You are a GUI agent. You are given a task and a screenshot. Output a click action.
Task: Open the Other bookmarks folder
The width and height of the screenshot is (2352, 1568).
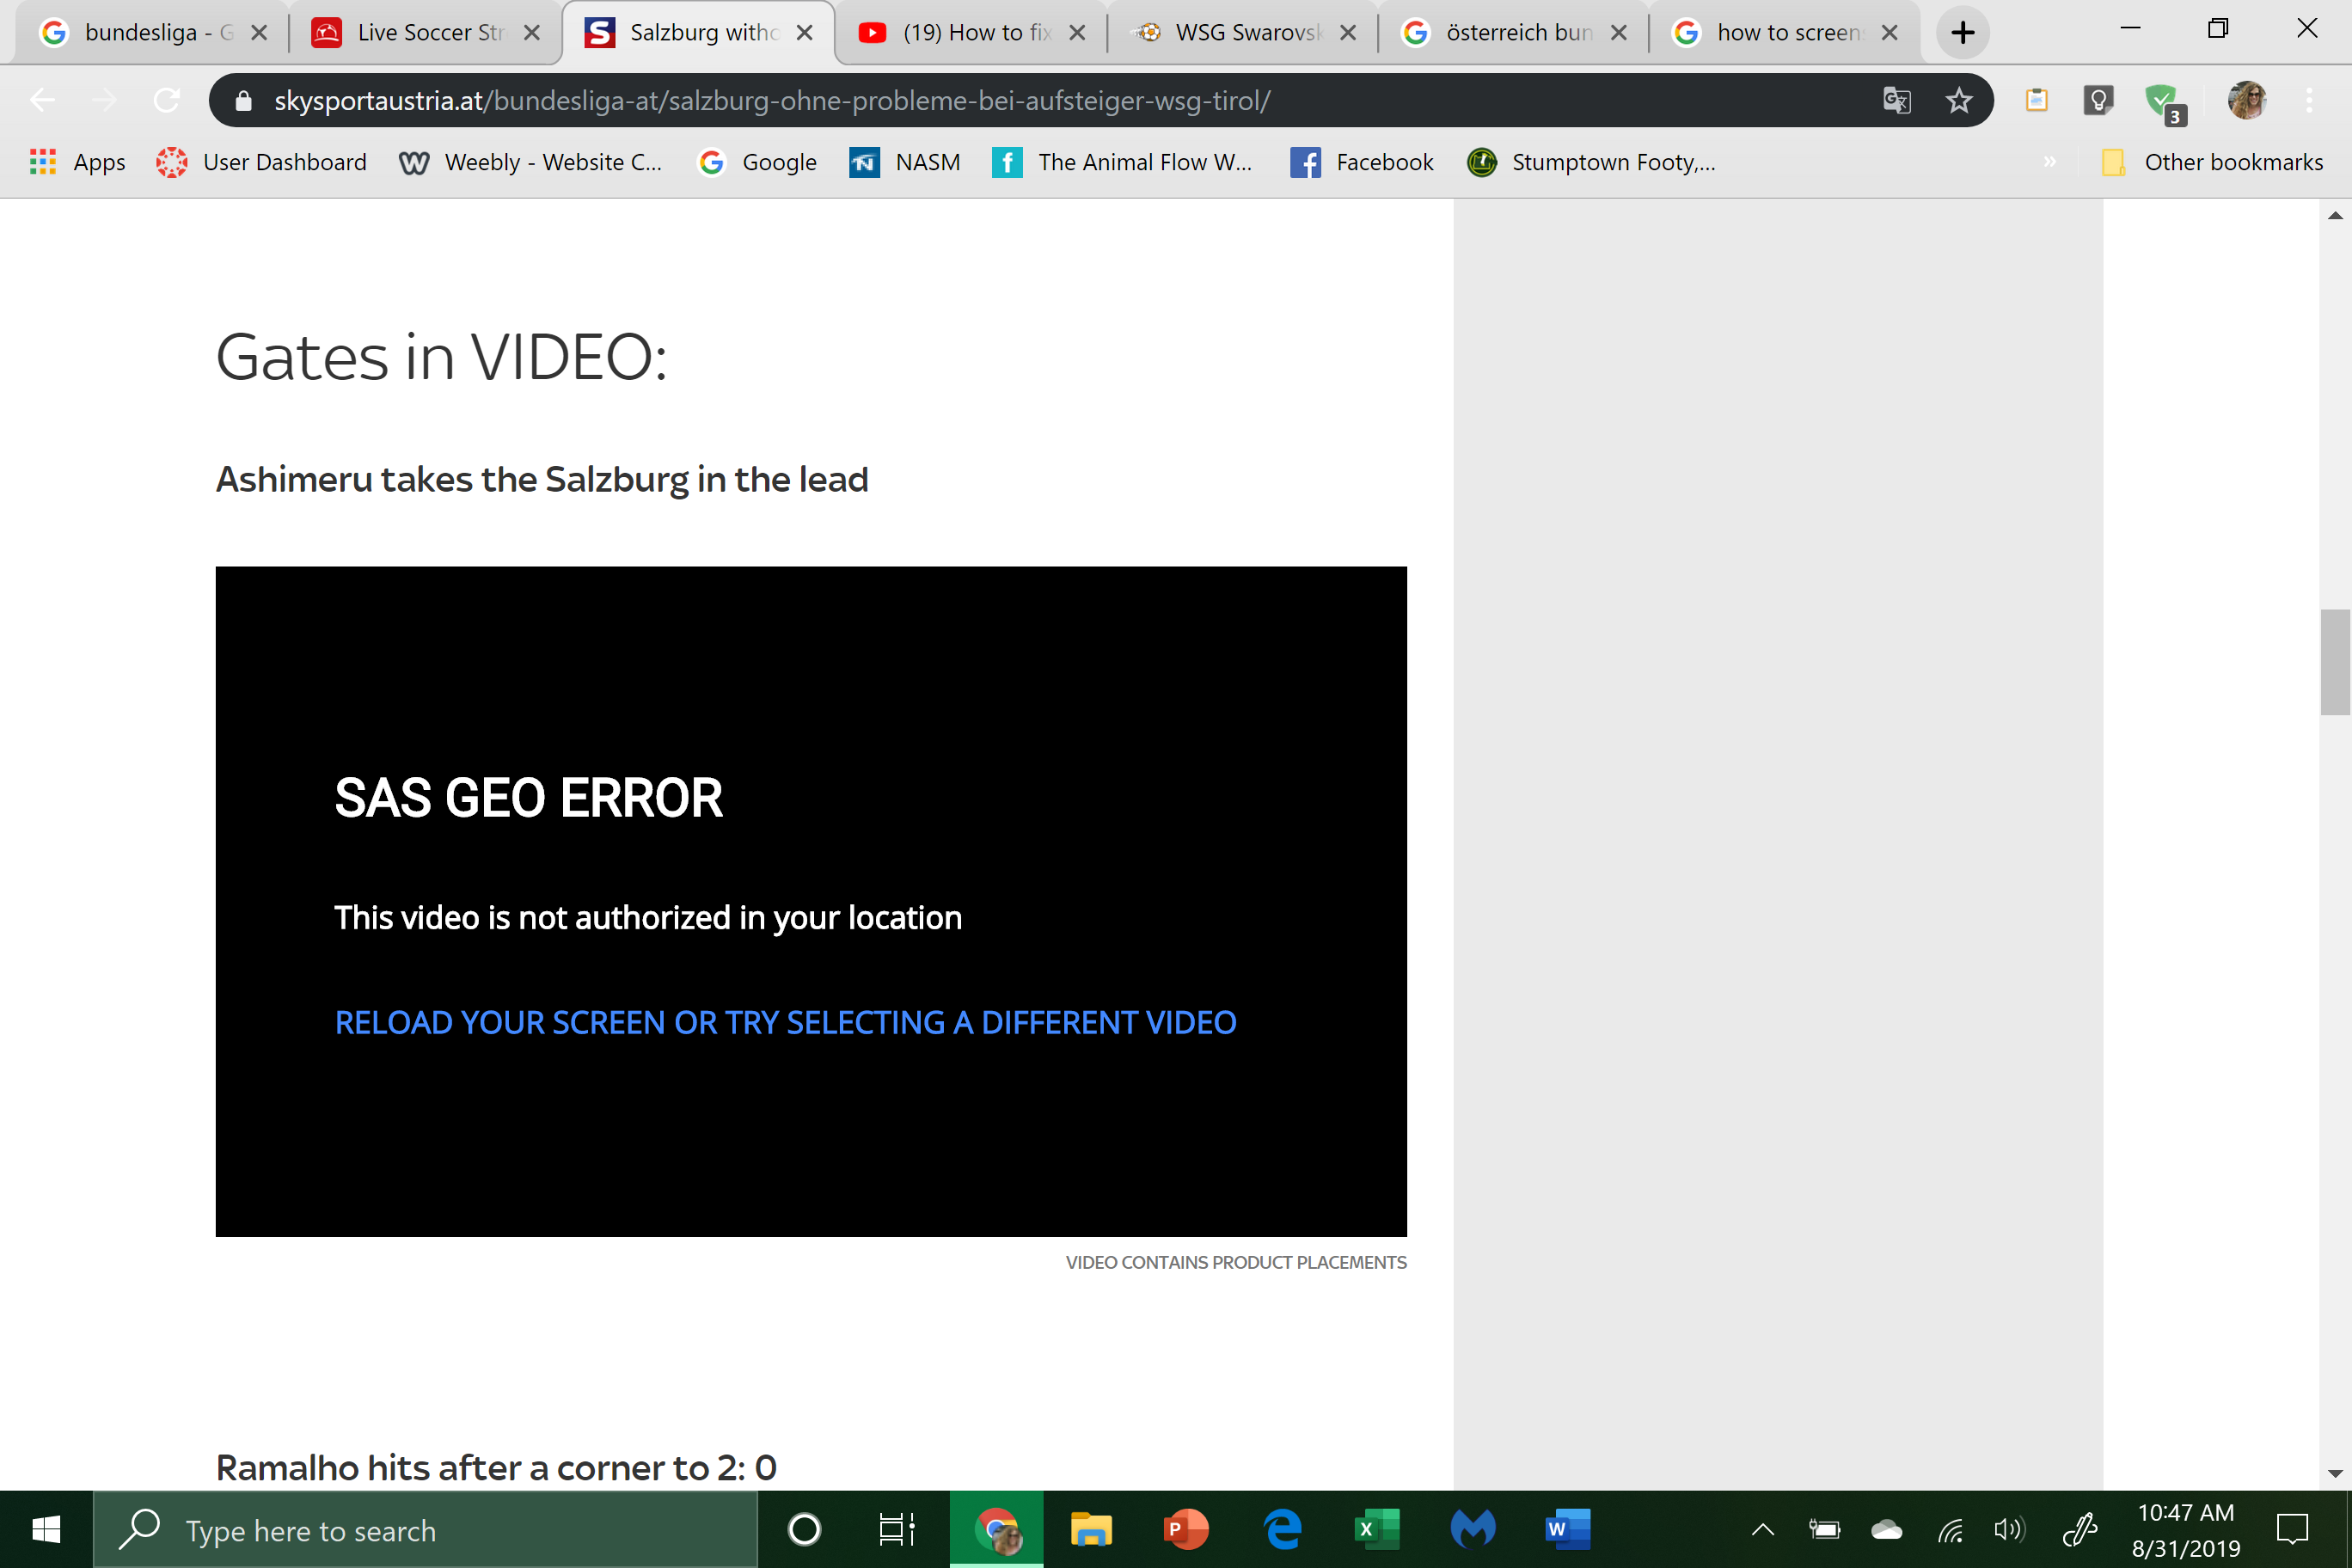(x=2212, y=162)
